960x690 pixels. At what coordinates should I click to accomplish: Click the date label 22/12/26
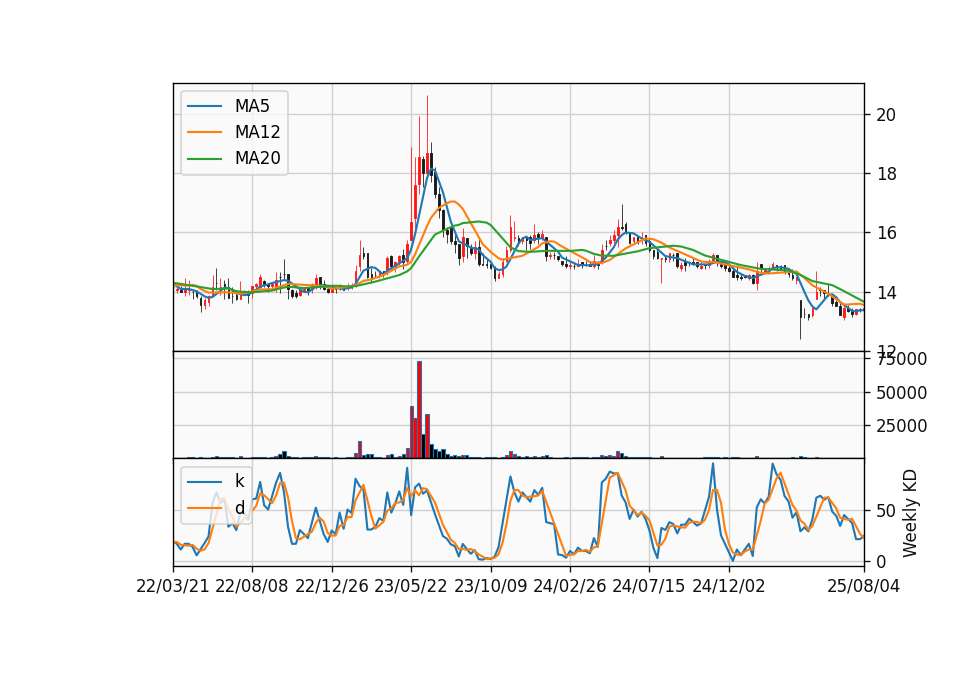pyautogui.click(x=332, y=587)
